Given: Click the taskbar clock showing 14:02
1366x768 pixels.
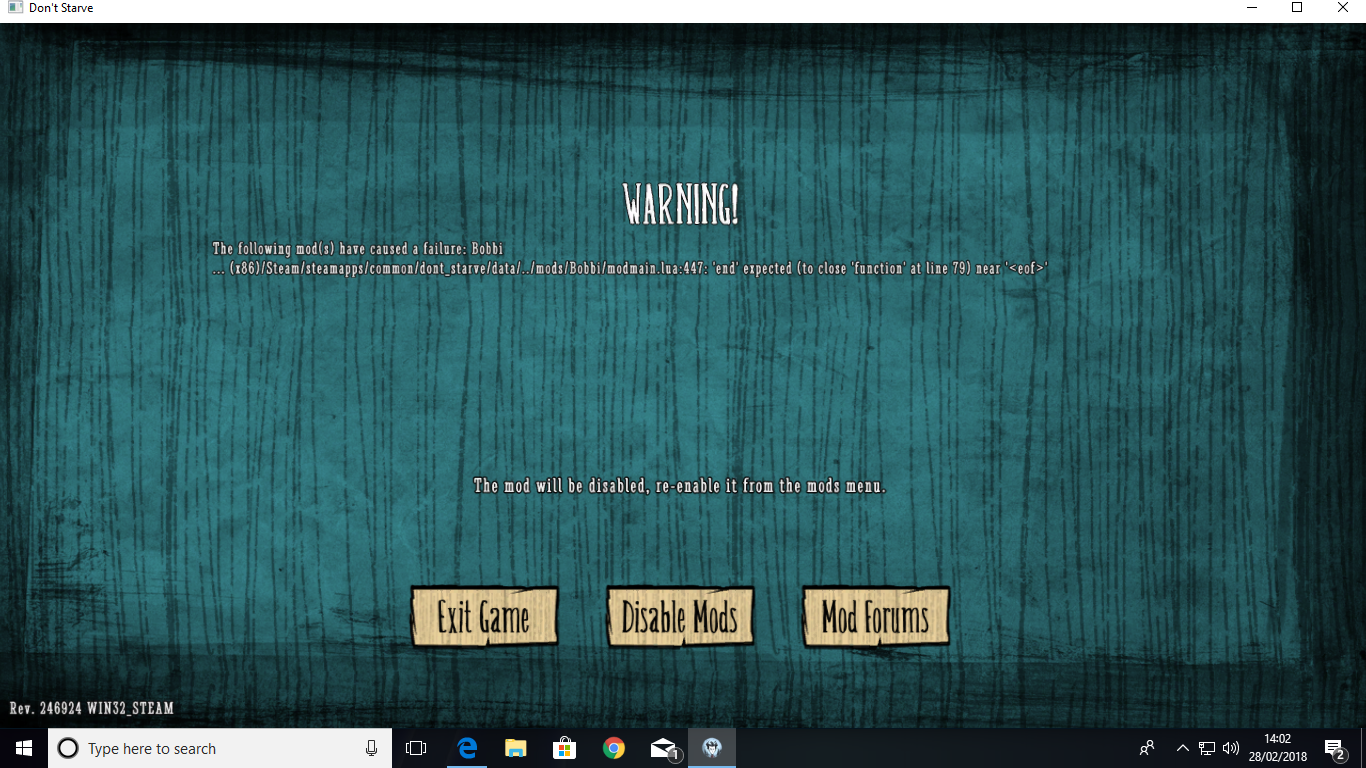Looking at the screenshot, I should pyautogui.click(x=1277, y=748).
